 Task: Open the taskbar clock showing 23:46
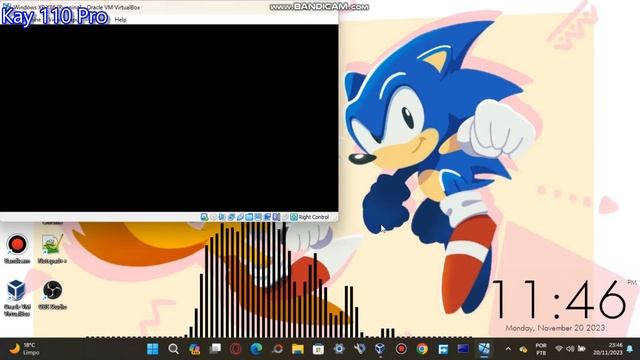point(608,349)
